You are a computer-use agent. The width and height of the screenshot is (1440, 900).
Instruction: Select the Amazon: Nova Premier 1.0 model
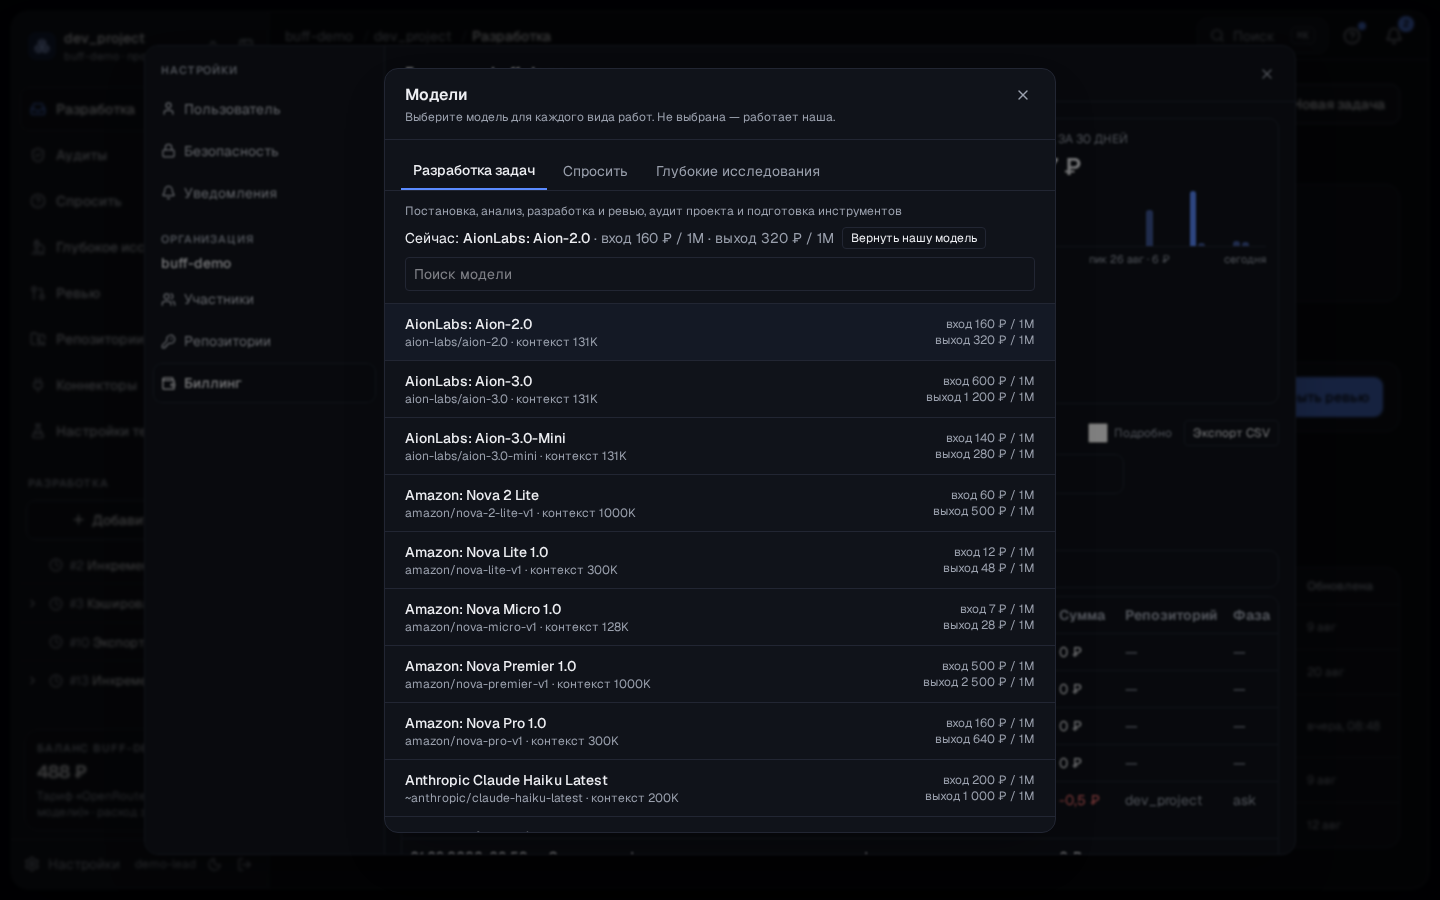point(720,674)
